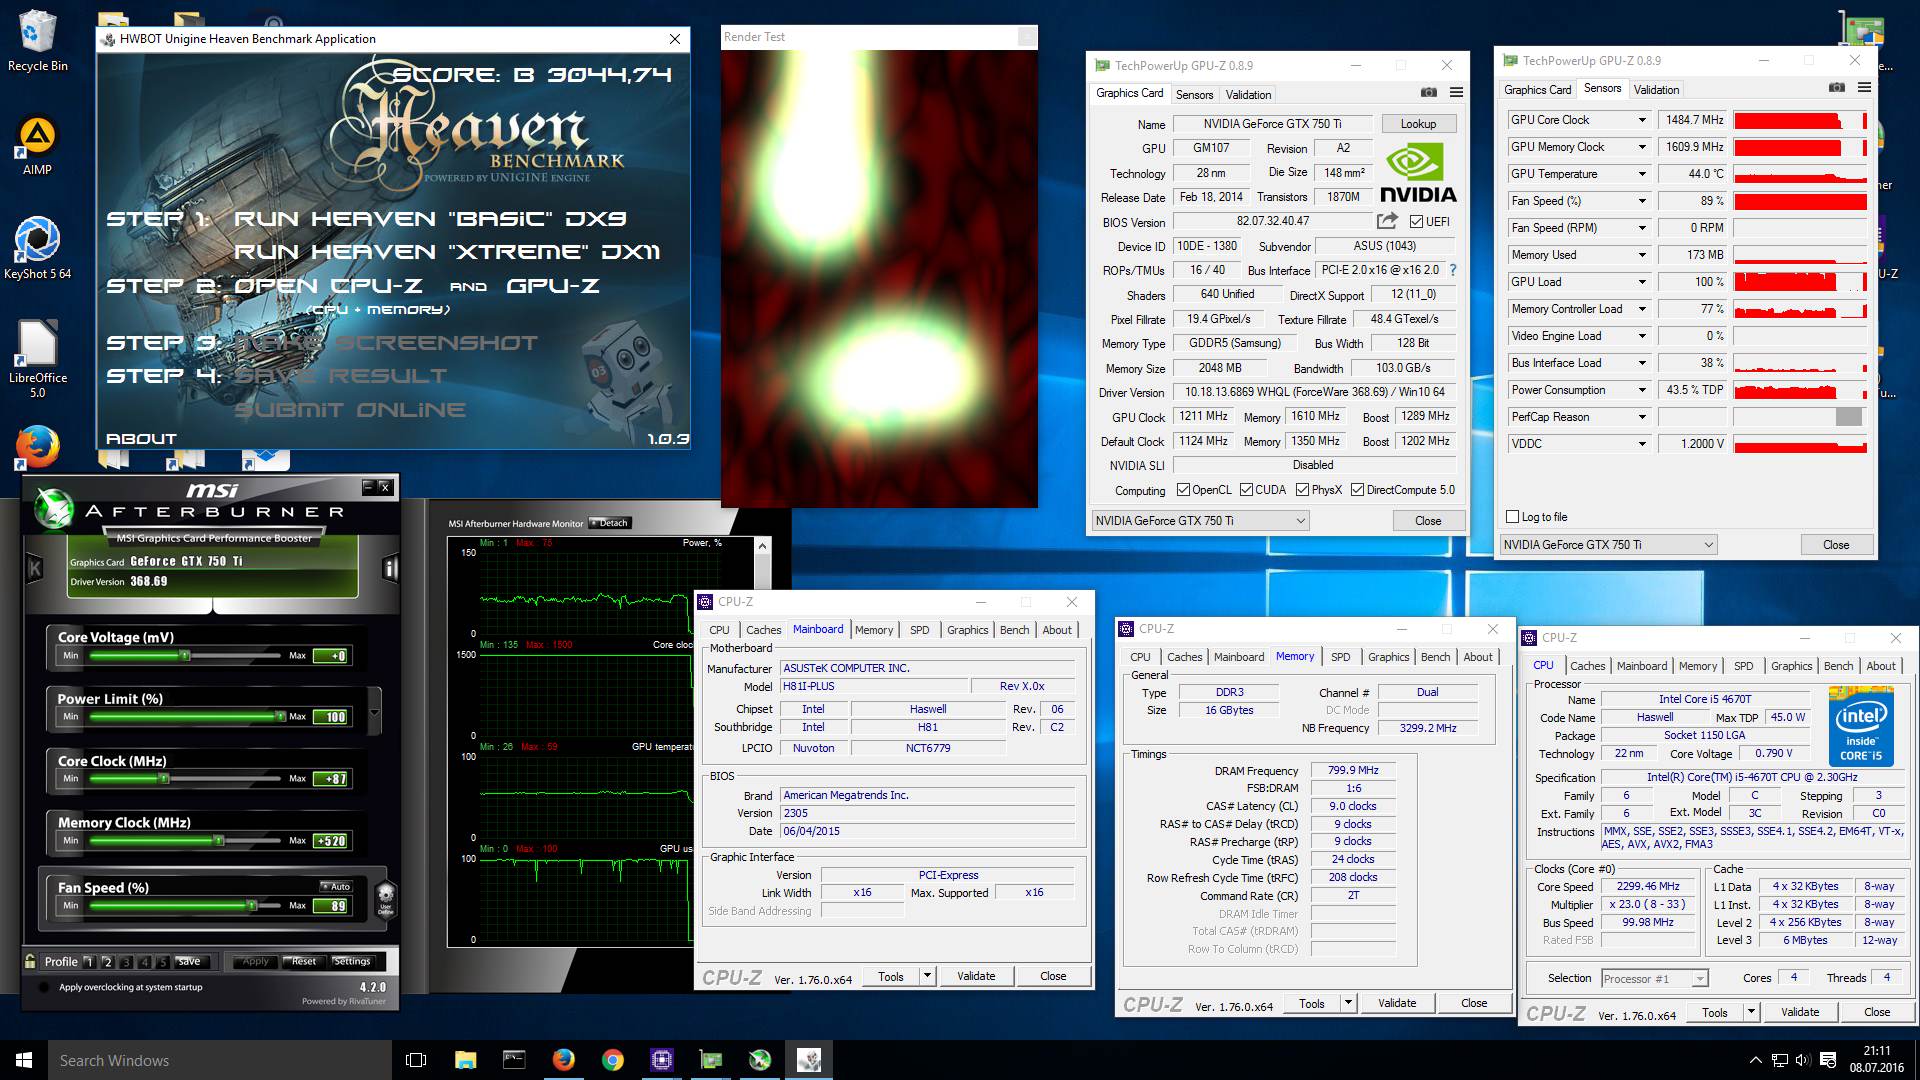Click Core Voltage +0 value field

pyautogui.click(x=332, y=656)
